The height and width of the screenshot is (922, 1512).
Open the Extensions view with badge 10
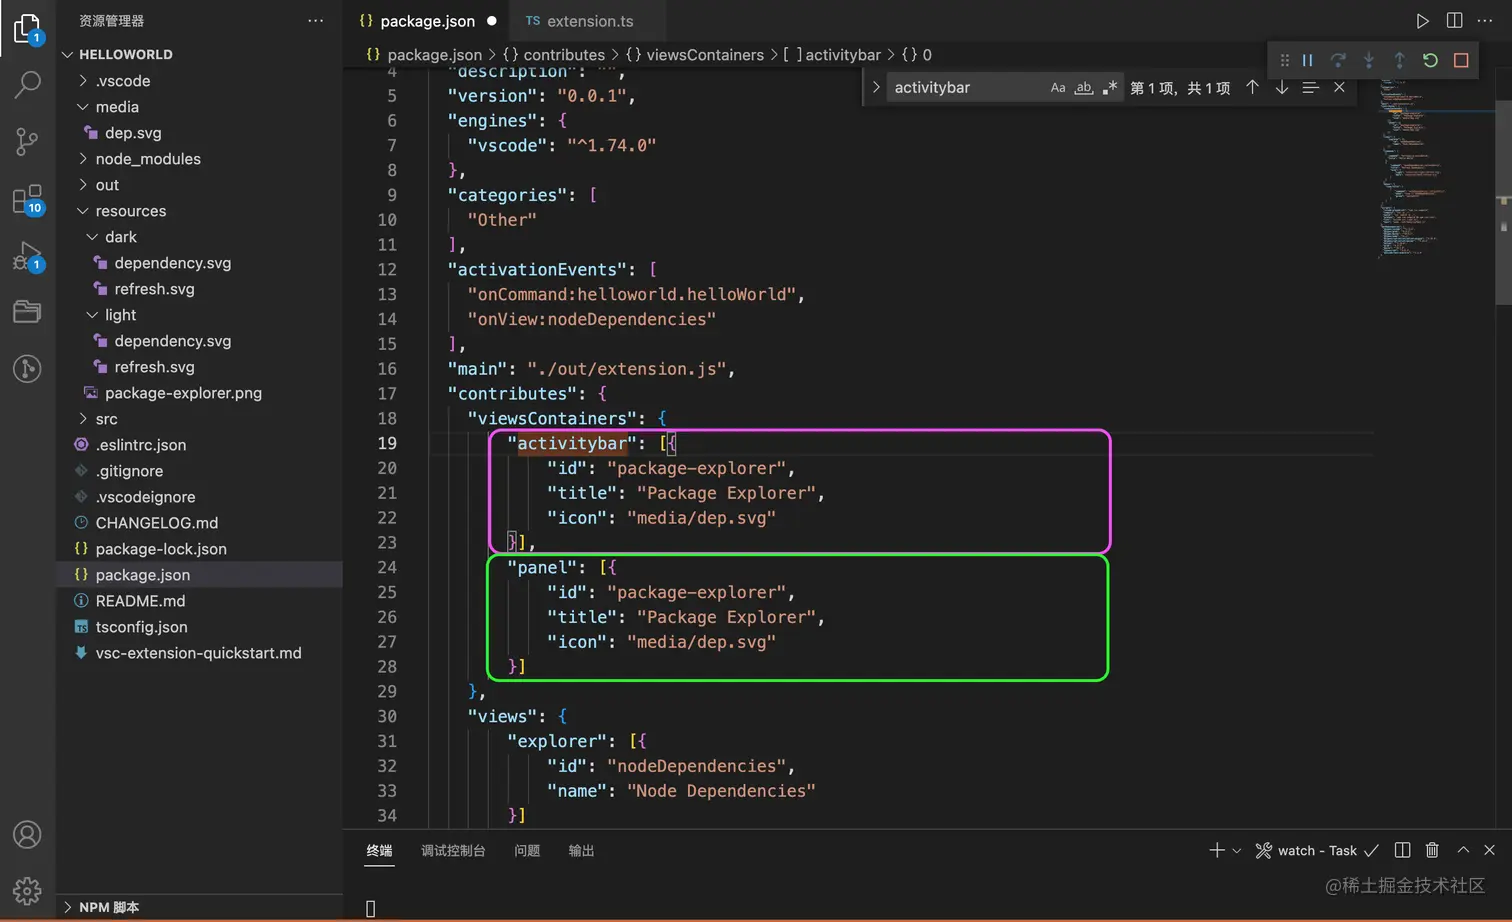27,199
